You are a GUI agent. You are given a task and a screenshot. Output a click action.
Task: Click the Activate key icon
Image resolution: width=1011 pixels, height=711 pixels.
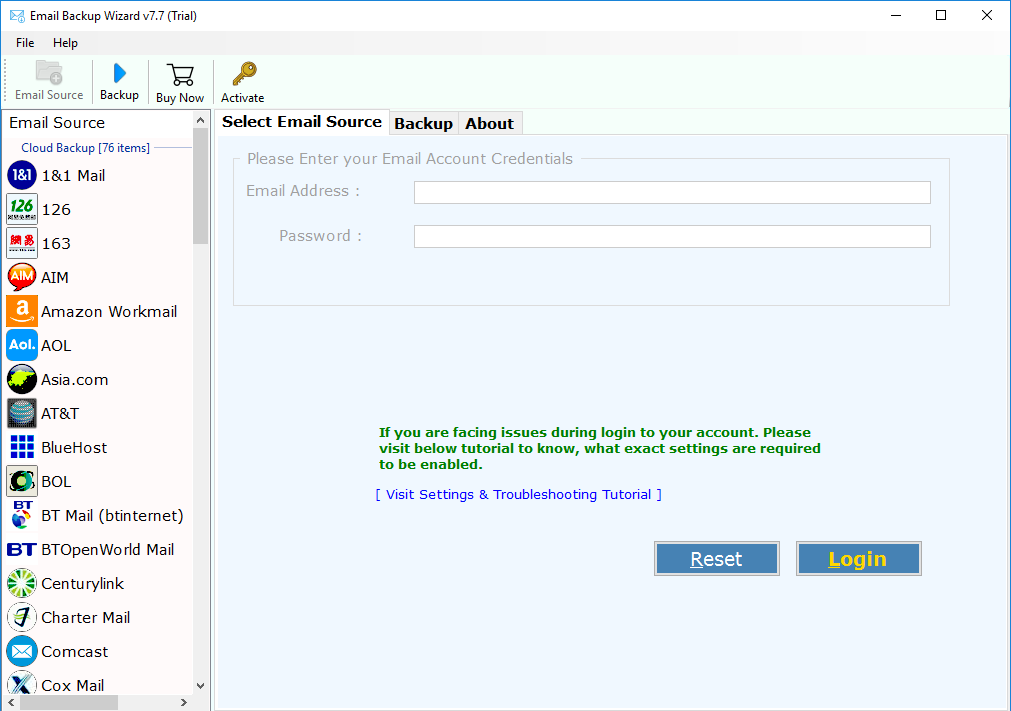(x=244, y=74)
